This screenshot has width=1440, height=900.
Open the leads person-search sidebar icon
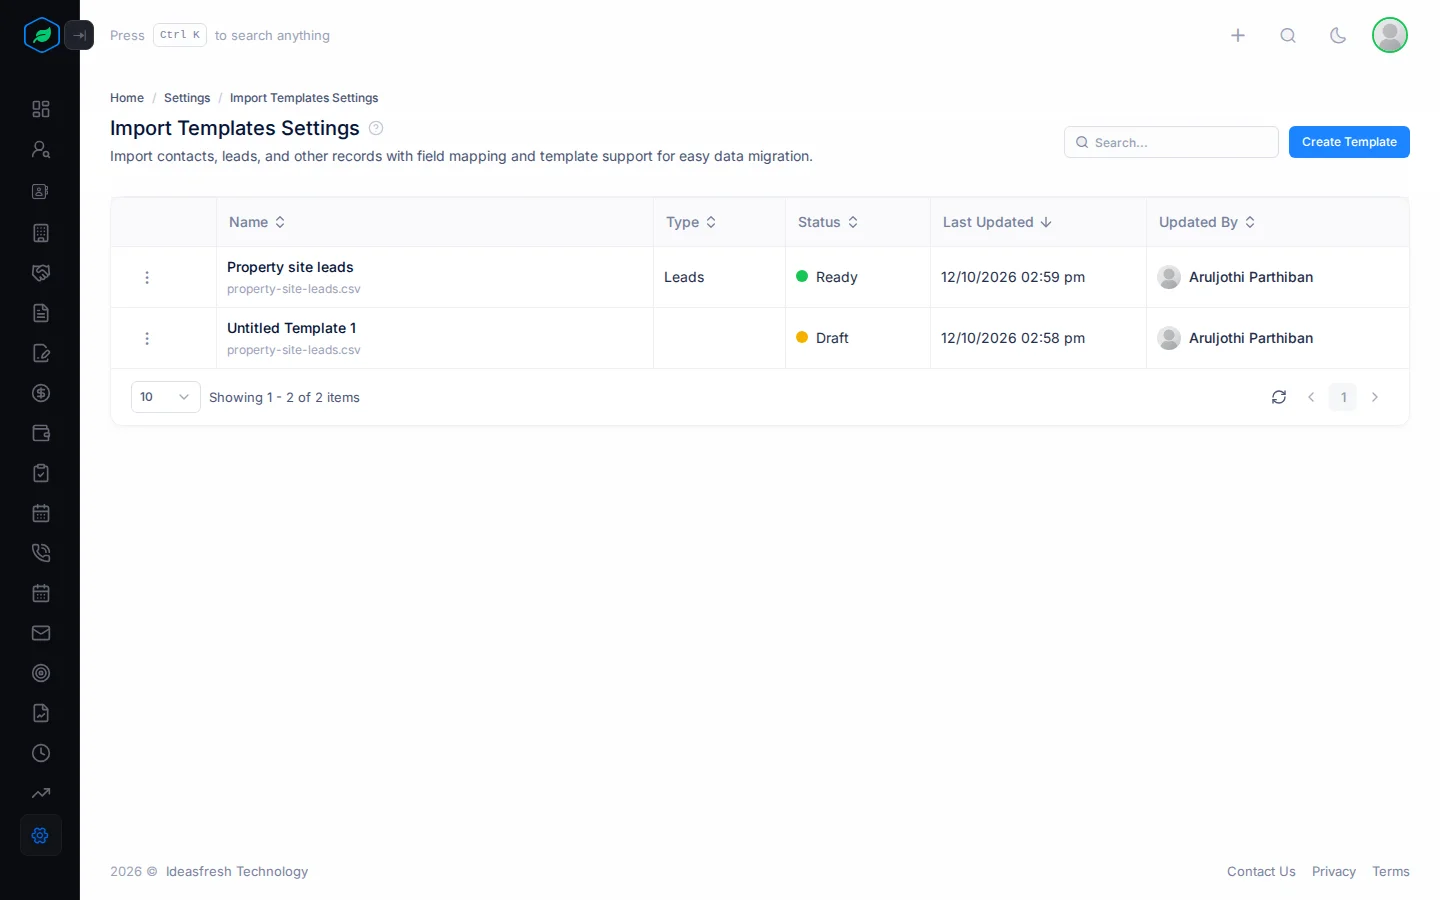tap(41, 149)
